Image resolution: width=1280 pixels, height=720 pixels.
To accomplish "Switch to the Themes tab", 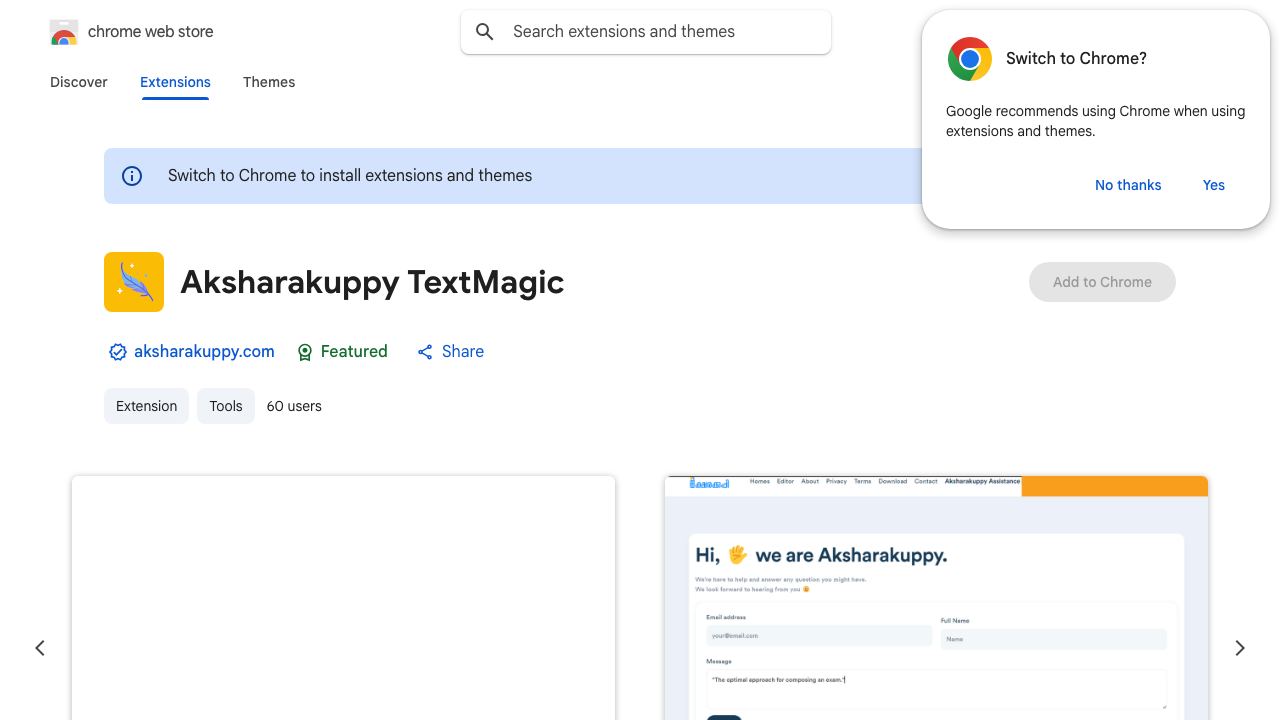I will click(269, 82).
